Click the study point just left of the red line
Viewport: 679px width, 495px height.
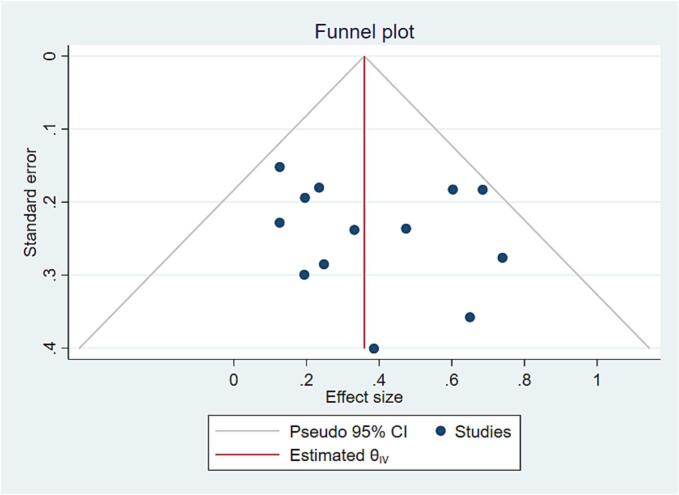[x=354, y=230]
